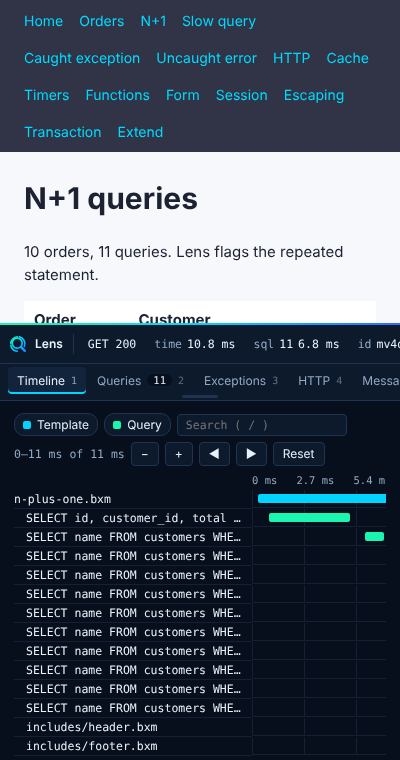Switch to the Timeline tab
The width and height of the screenshot is (400, 760).
click(x=47, y=381)
